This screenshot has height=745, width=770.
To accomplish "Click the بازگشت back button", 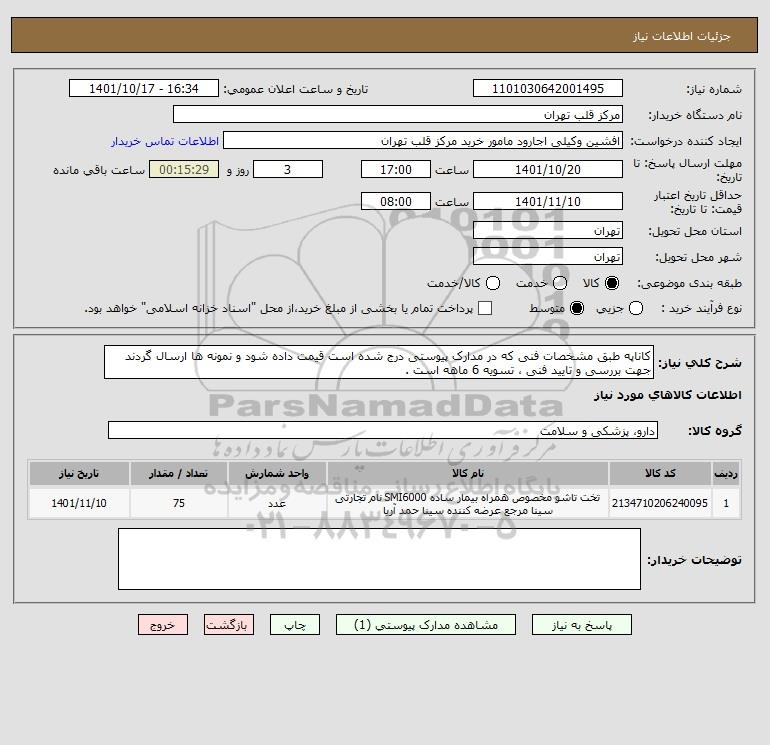I will [229, 625].
